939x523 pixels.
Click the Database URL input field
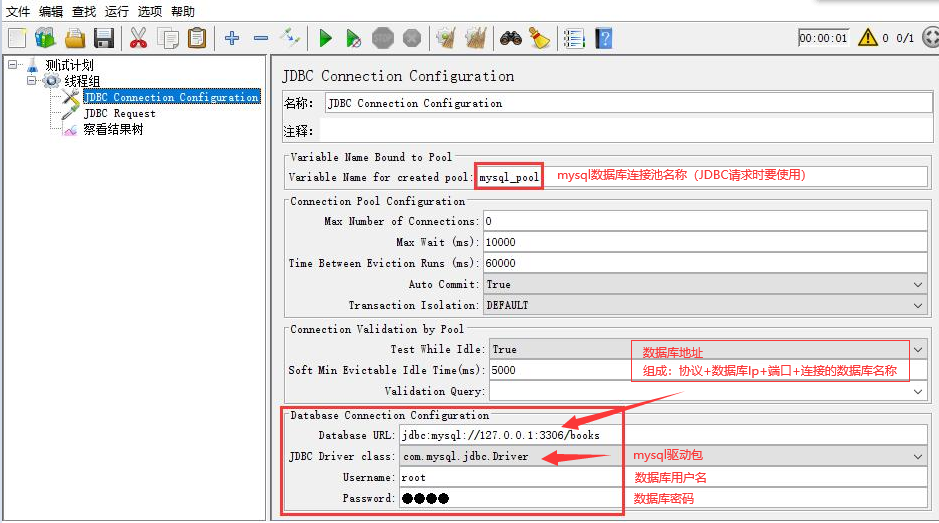click(660, 436)
